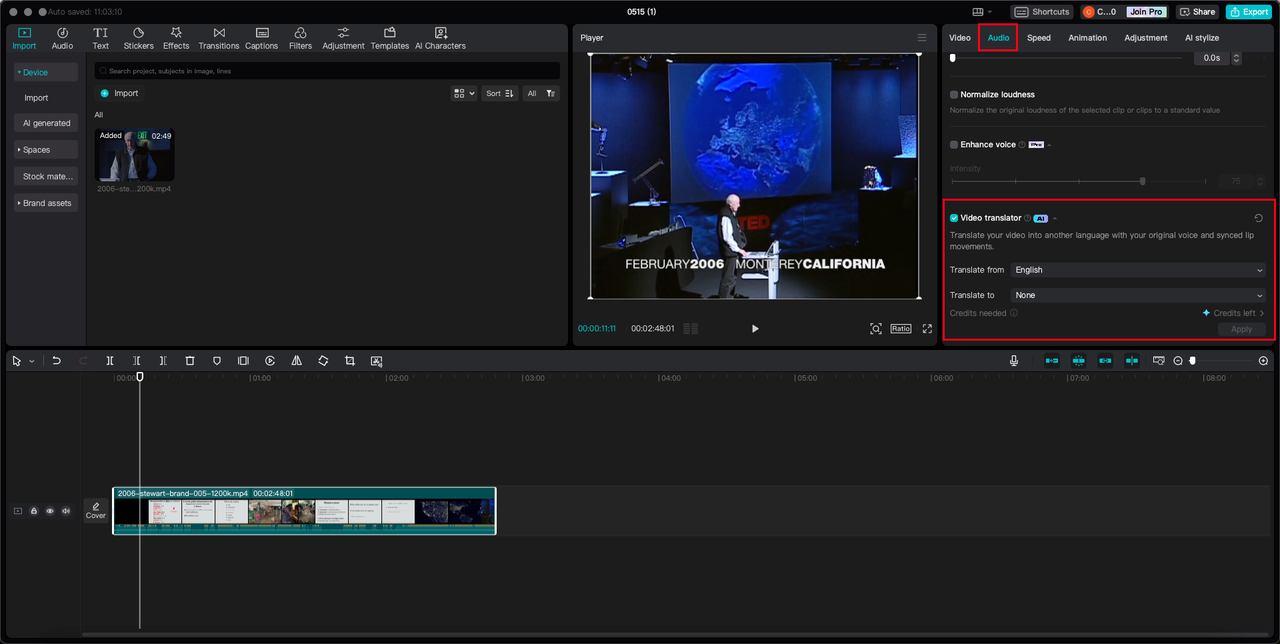Check the Enhance voice checkbox
1280x644 pixels.
[954, 145]
